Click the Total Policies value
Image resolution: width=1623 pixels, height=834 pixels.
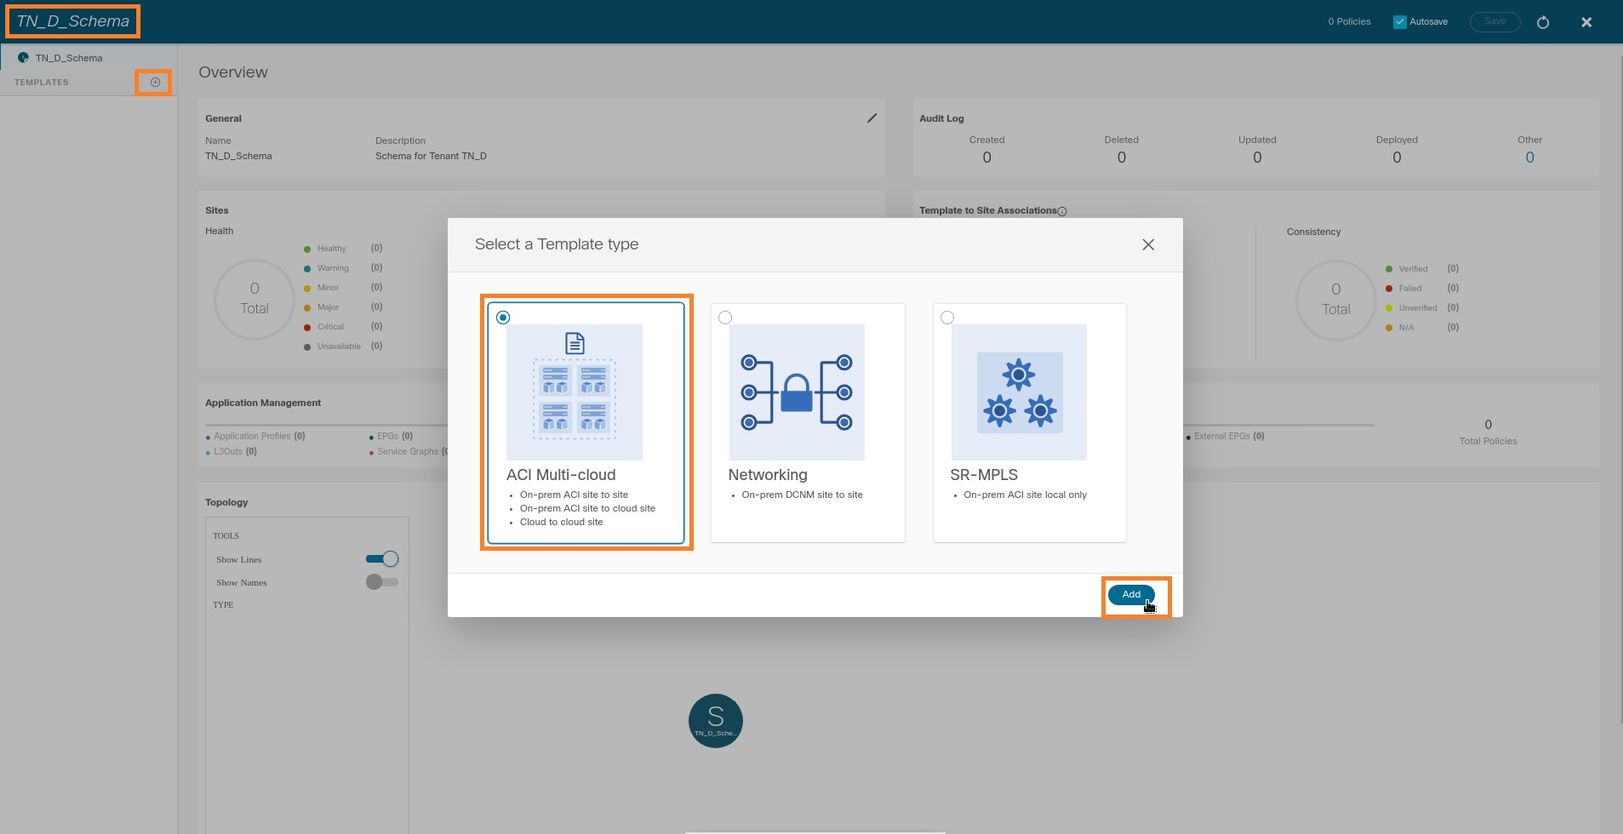click(1488, 424)
